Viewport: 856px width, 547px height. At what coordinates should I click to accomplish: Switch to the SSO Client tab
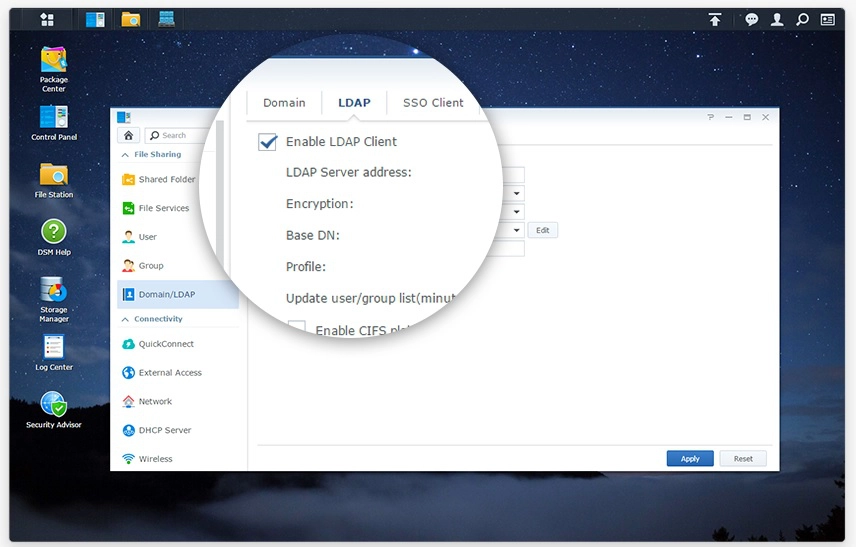coord(433,103)
